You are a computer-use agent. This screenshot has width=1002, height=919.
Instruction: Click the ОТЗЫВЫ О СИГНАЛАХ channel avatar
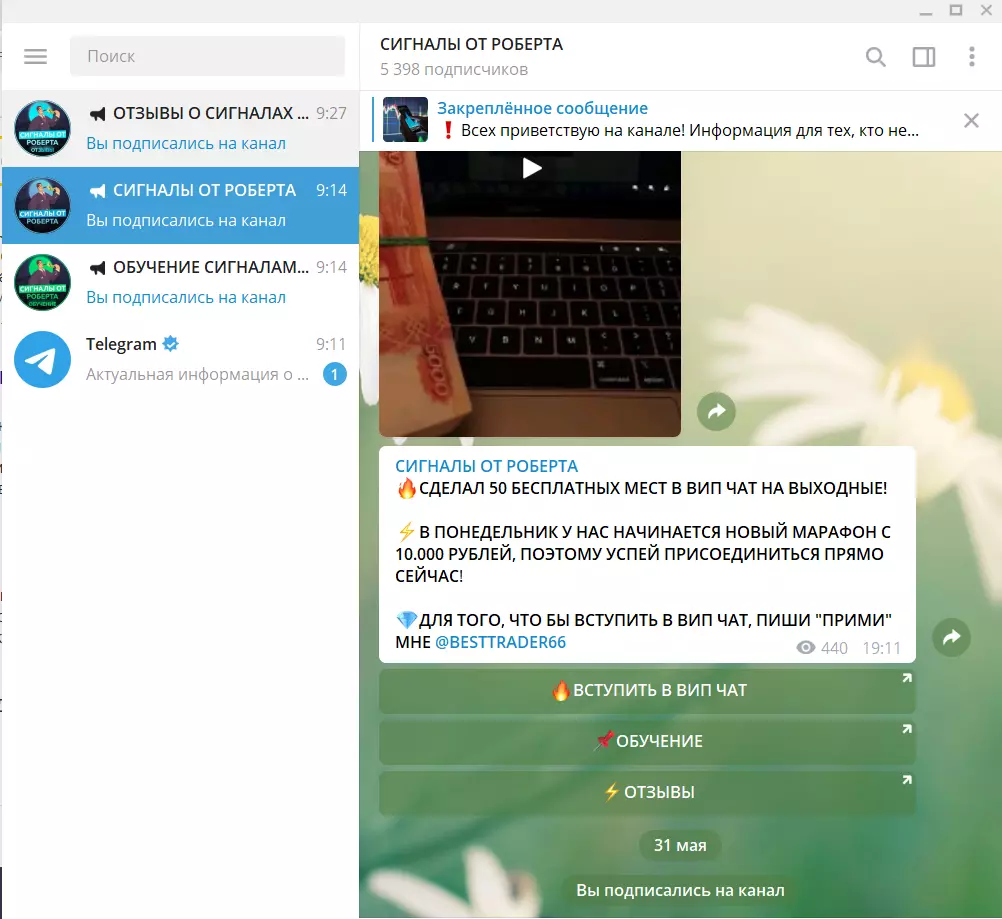coord(43,128)
